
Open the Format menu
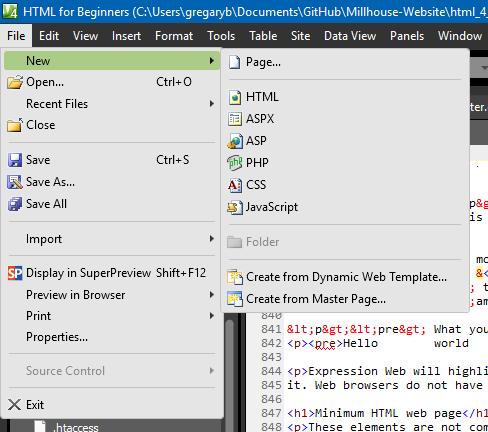(174, 36)
